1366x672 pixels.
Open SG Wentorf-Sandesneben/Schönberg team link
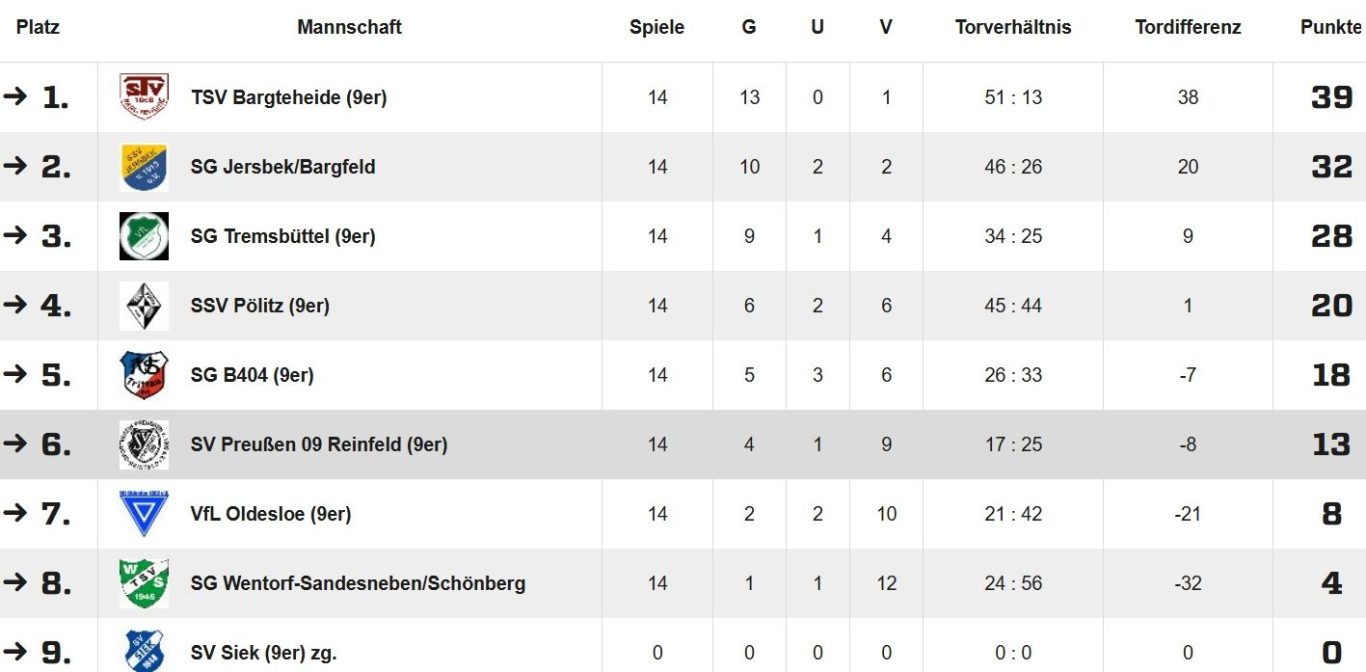358,584
